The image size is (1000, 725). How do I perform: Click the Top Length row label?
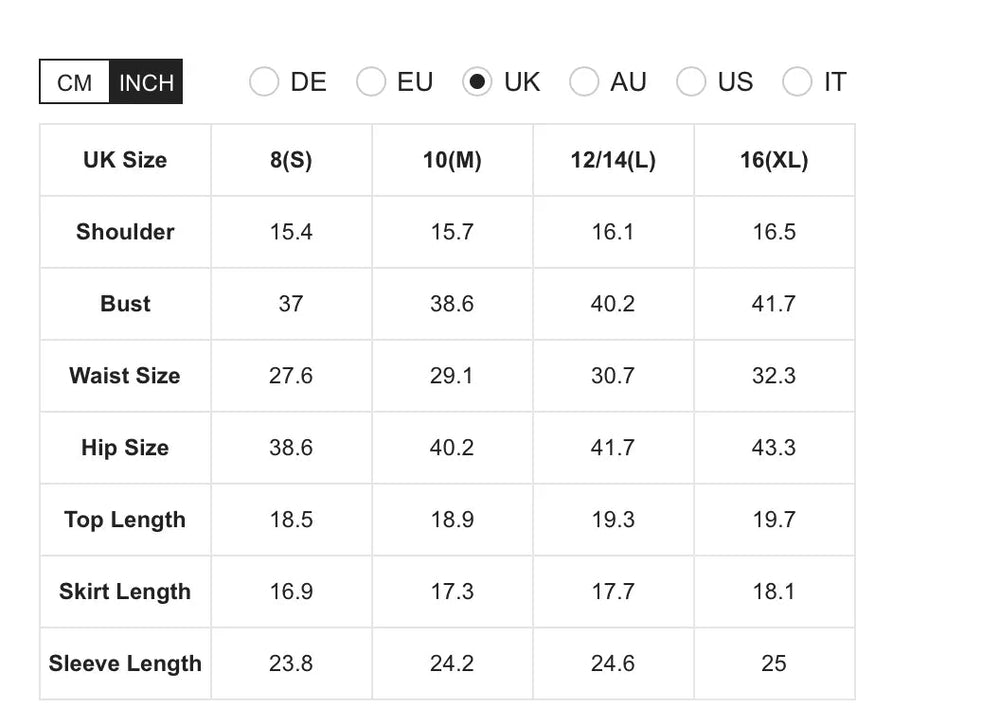click(124, 520)
